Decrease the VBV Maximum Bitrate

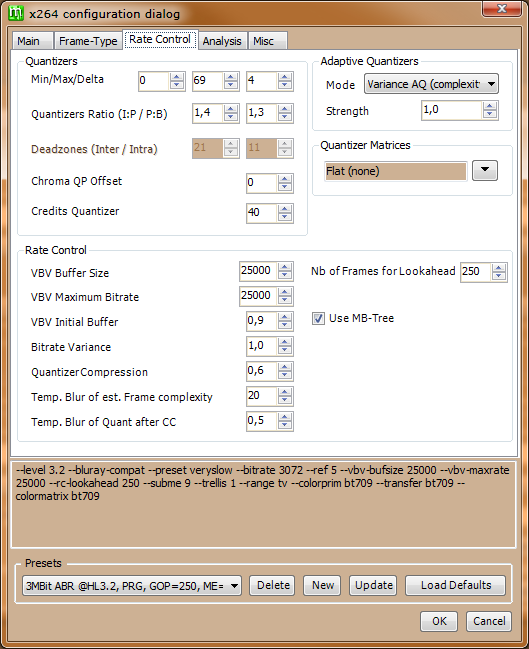(285, 300)
